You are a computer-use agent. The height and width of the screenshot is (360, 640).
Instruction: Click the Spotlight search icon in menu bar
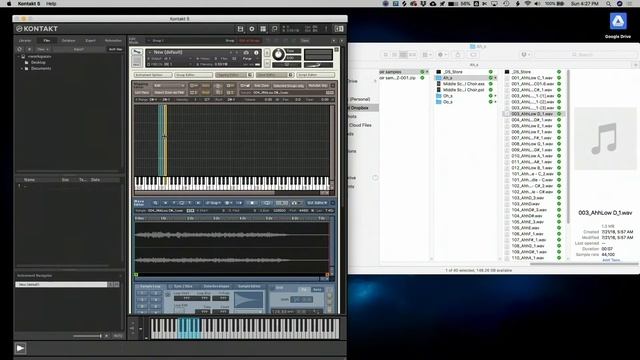[x=608, y=4]
